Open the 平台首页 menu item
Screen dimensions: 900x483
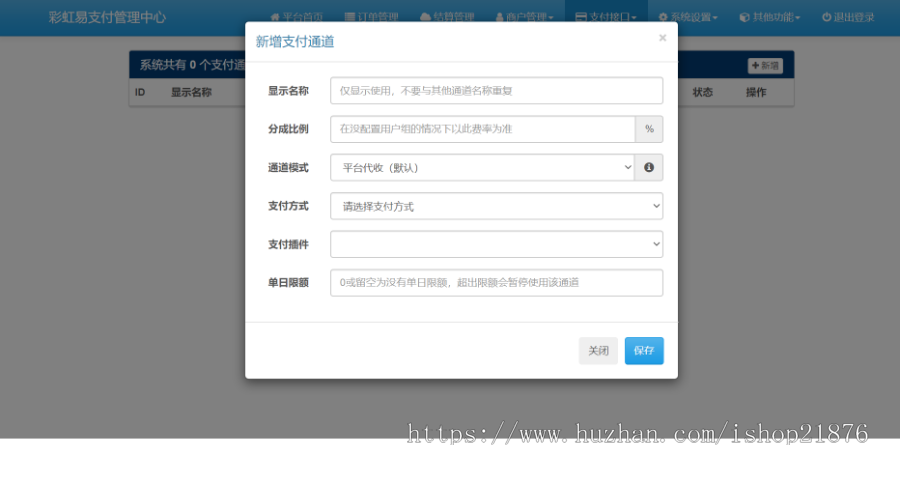pyautogui.click(x=297, y=17)
